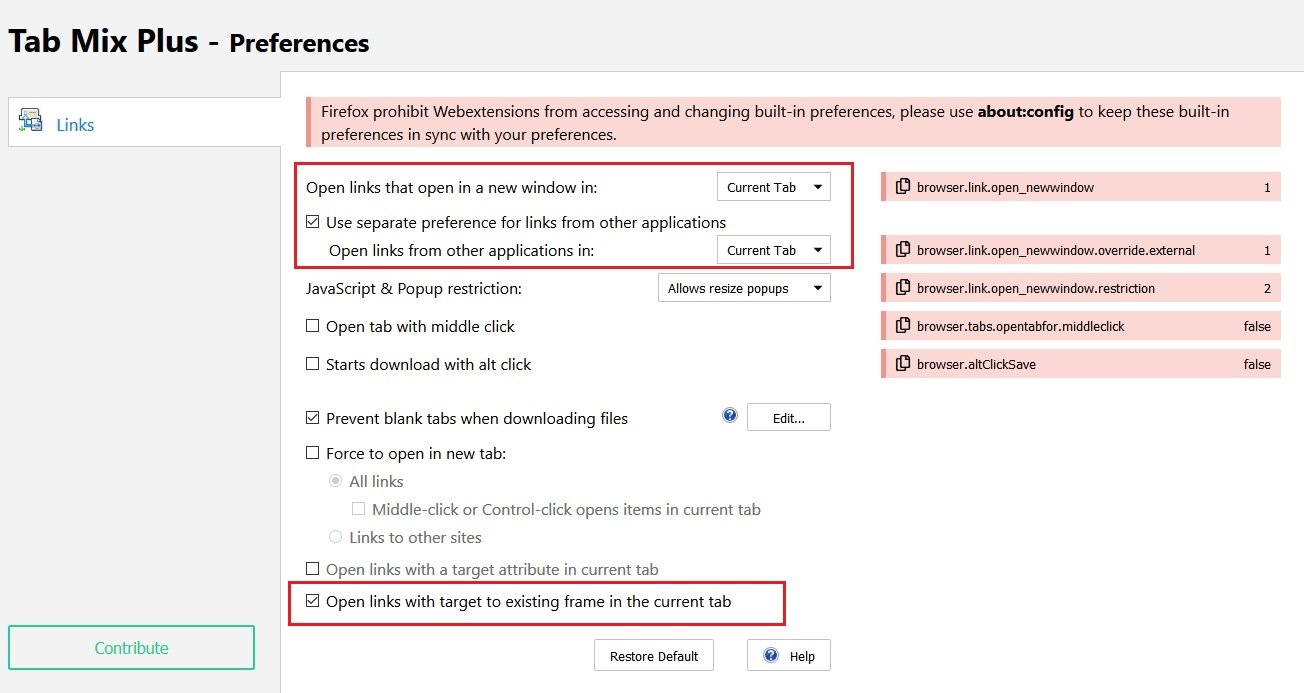Click the Restore Default button
The image size is (1304, 693).
point(654,656)
